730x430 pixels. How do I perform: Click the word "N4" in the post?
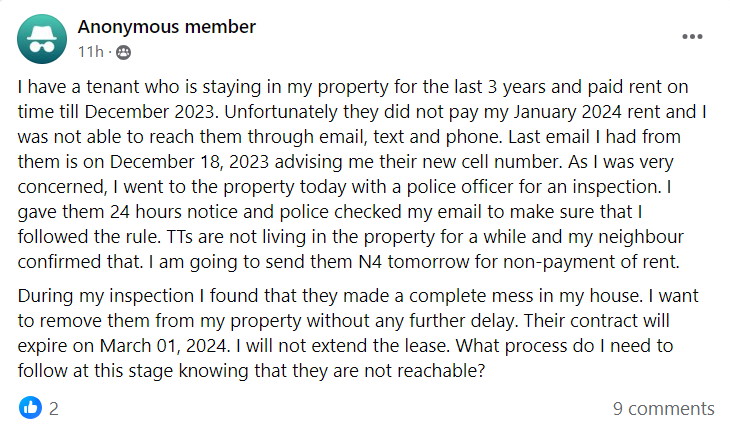(x=370, y=262)
